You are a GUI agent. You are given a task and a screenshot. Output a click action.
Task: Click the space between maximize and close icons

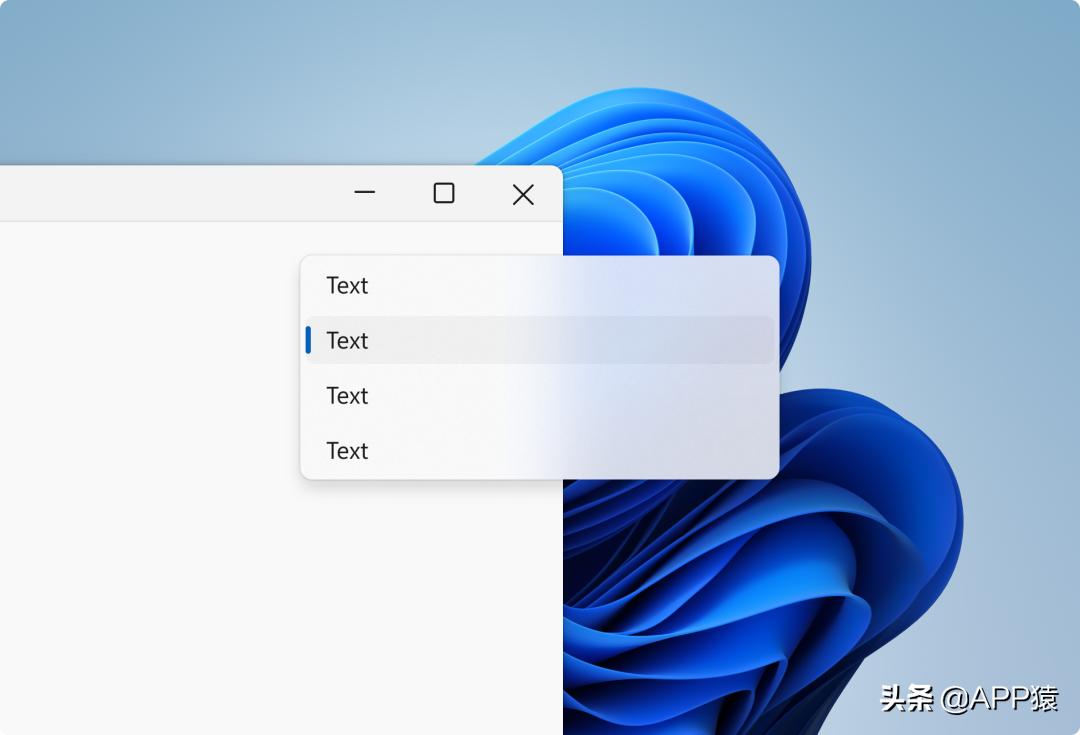(x=482, y=193)
